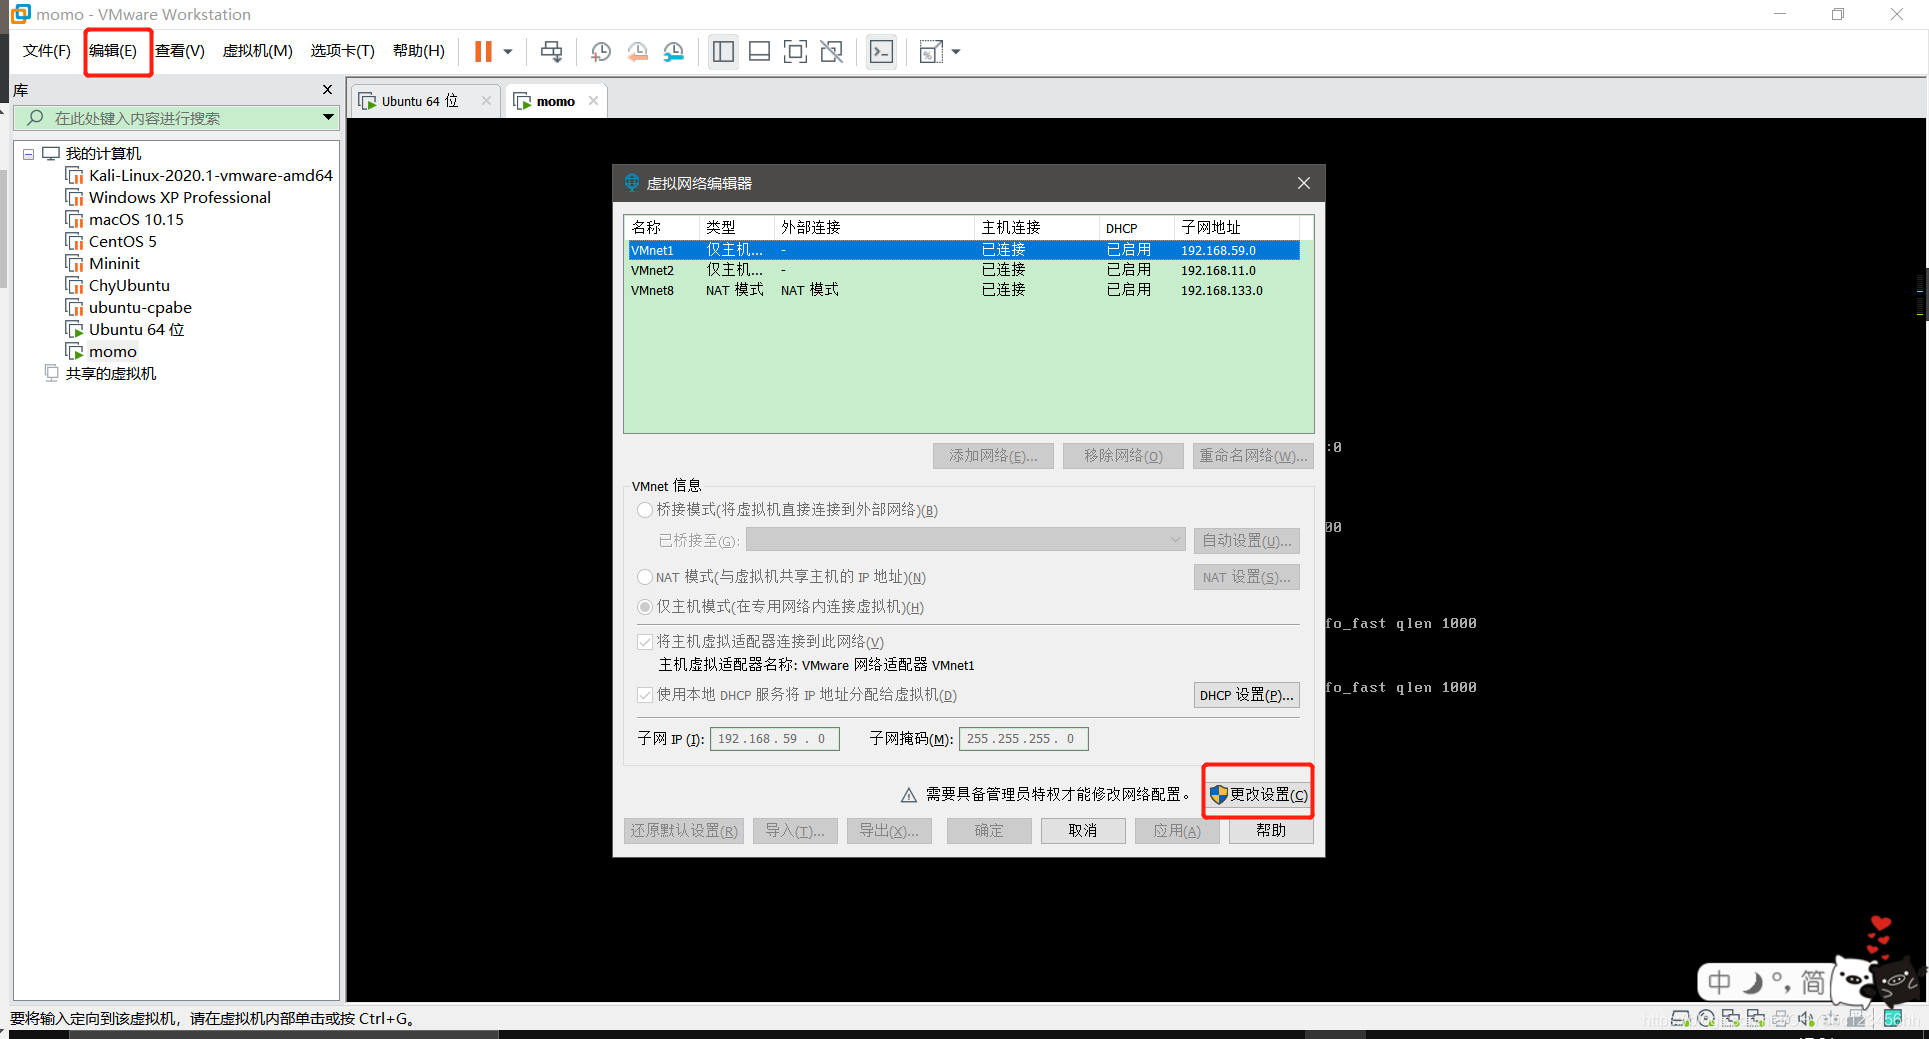Screen dimensions: 1929x1039
Task: Select the VMnet1 network row
Action: (964, 250)
